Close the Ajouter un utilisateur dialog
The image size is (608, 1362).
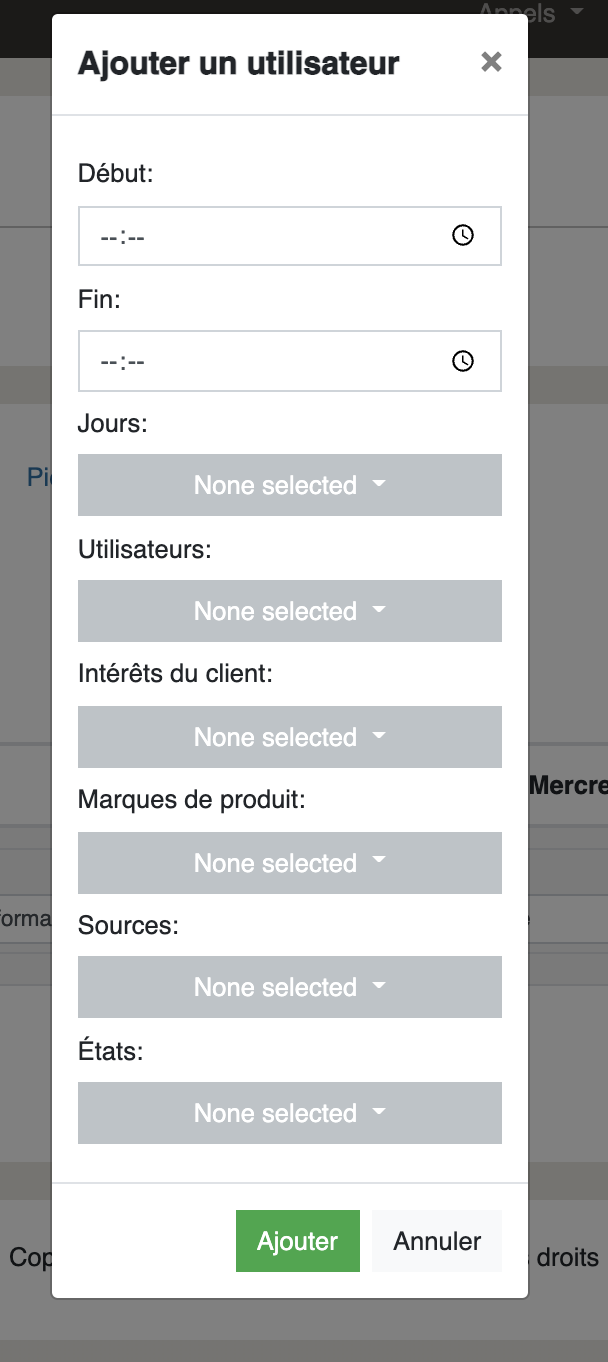point(491,62)
